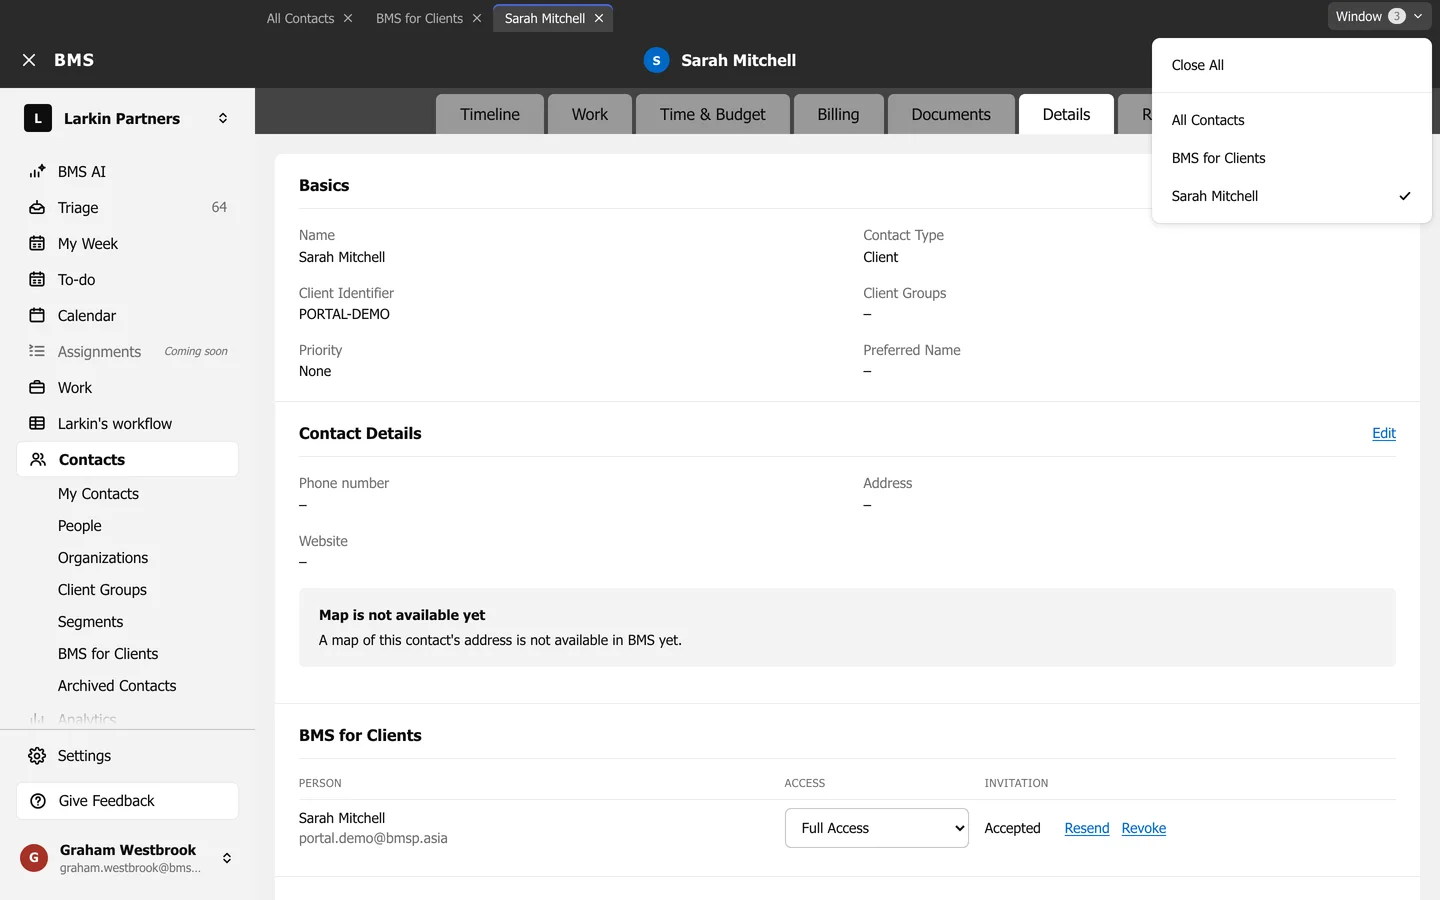Open BMS AI sparkle icon

pyautogui.click(x=37, y=172)
